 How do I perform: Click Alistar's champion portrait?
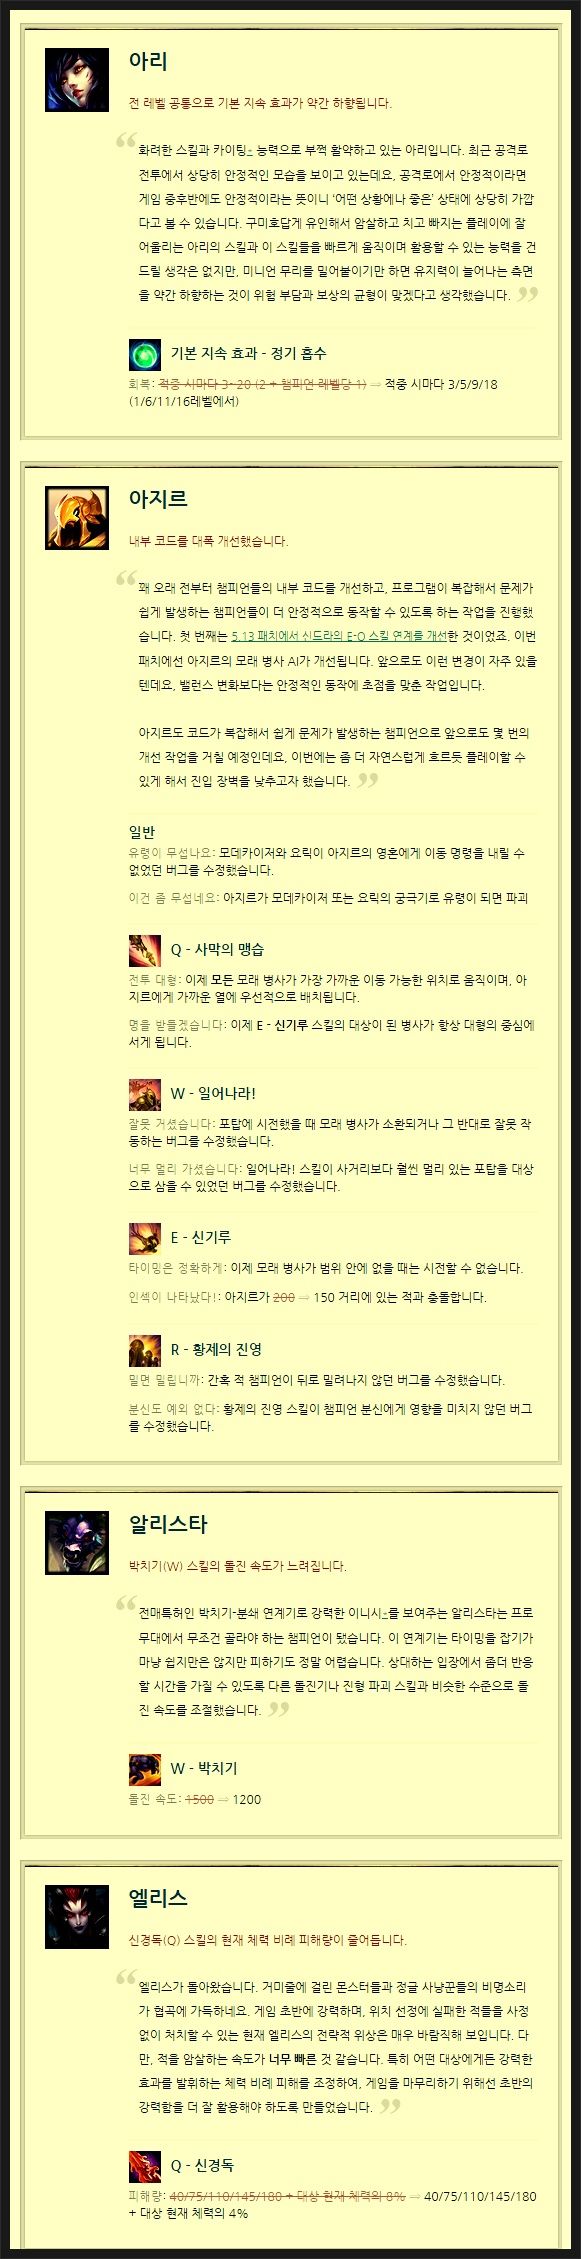tap(77, 1543)
